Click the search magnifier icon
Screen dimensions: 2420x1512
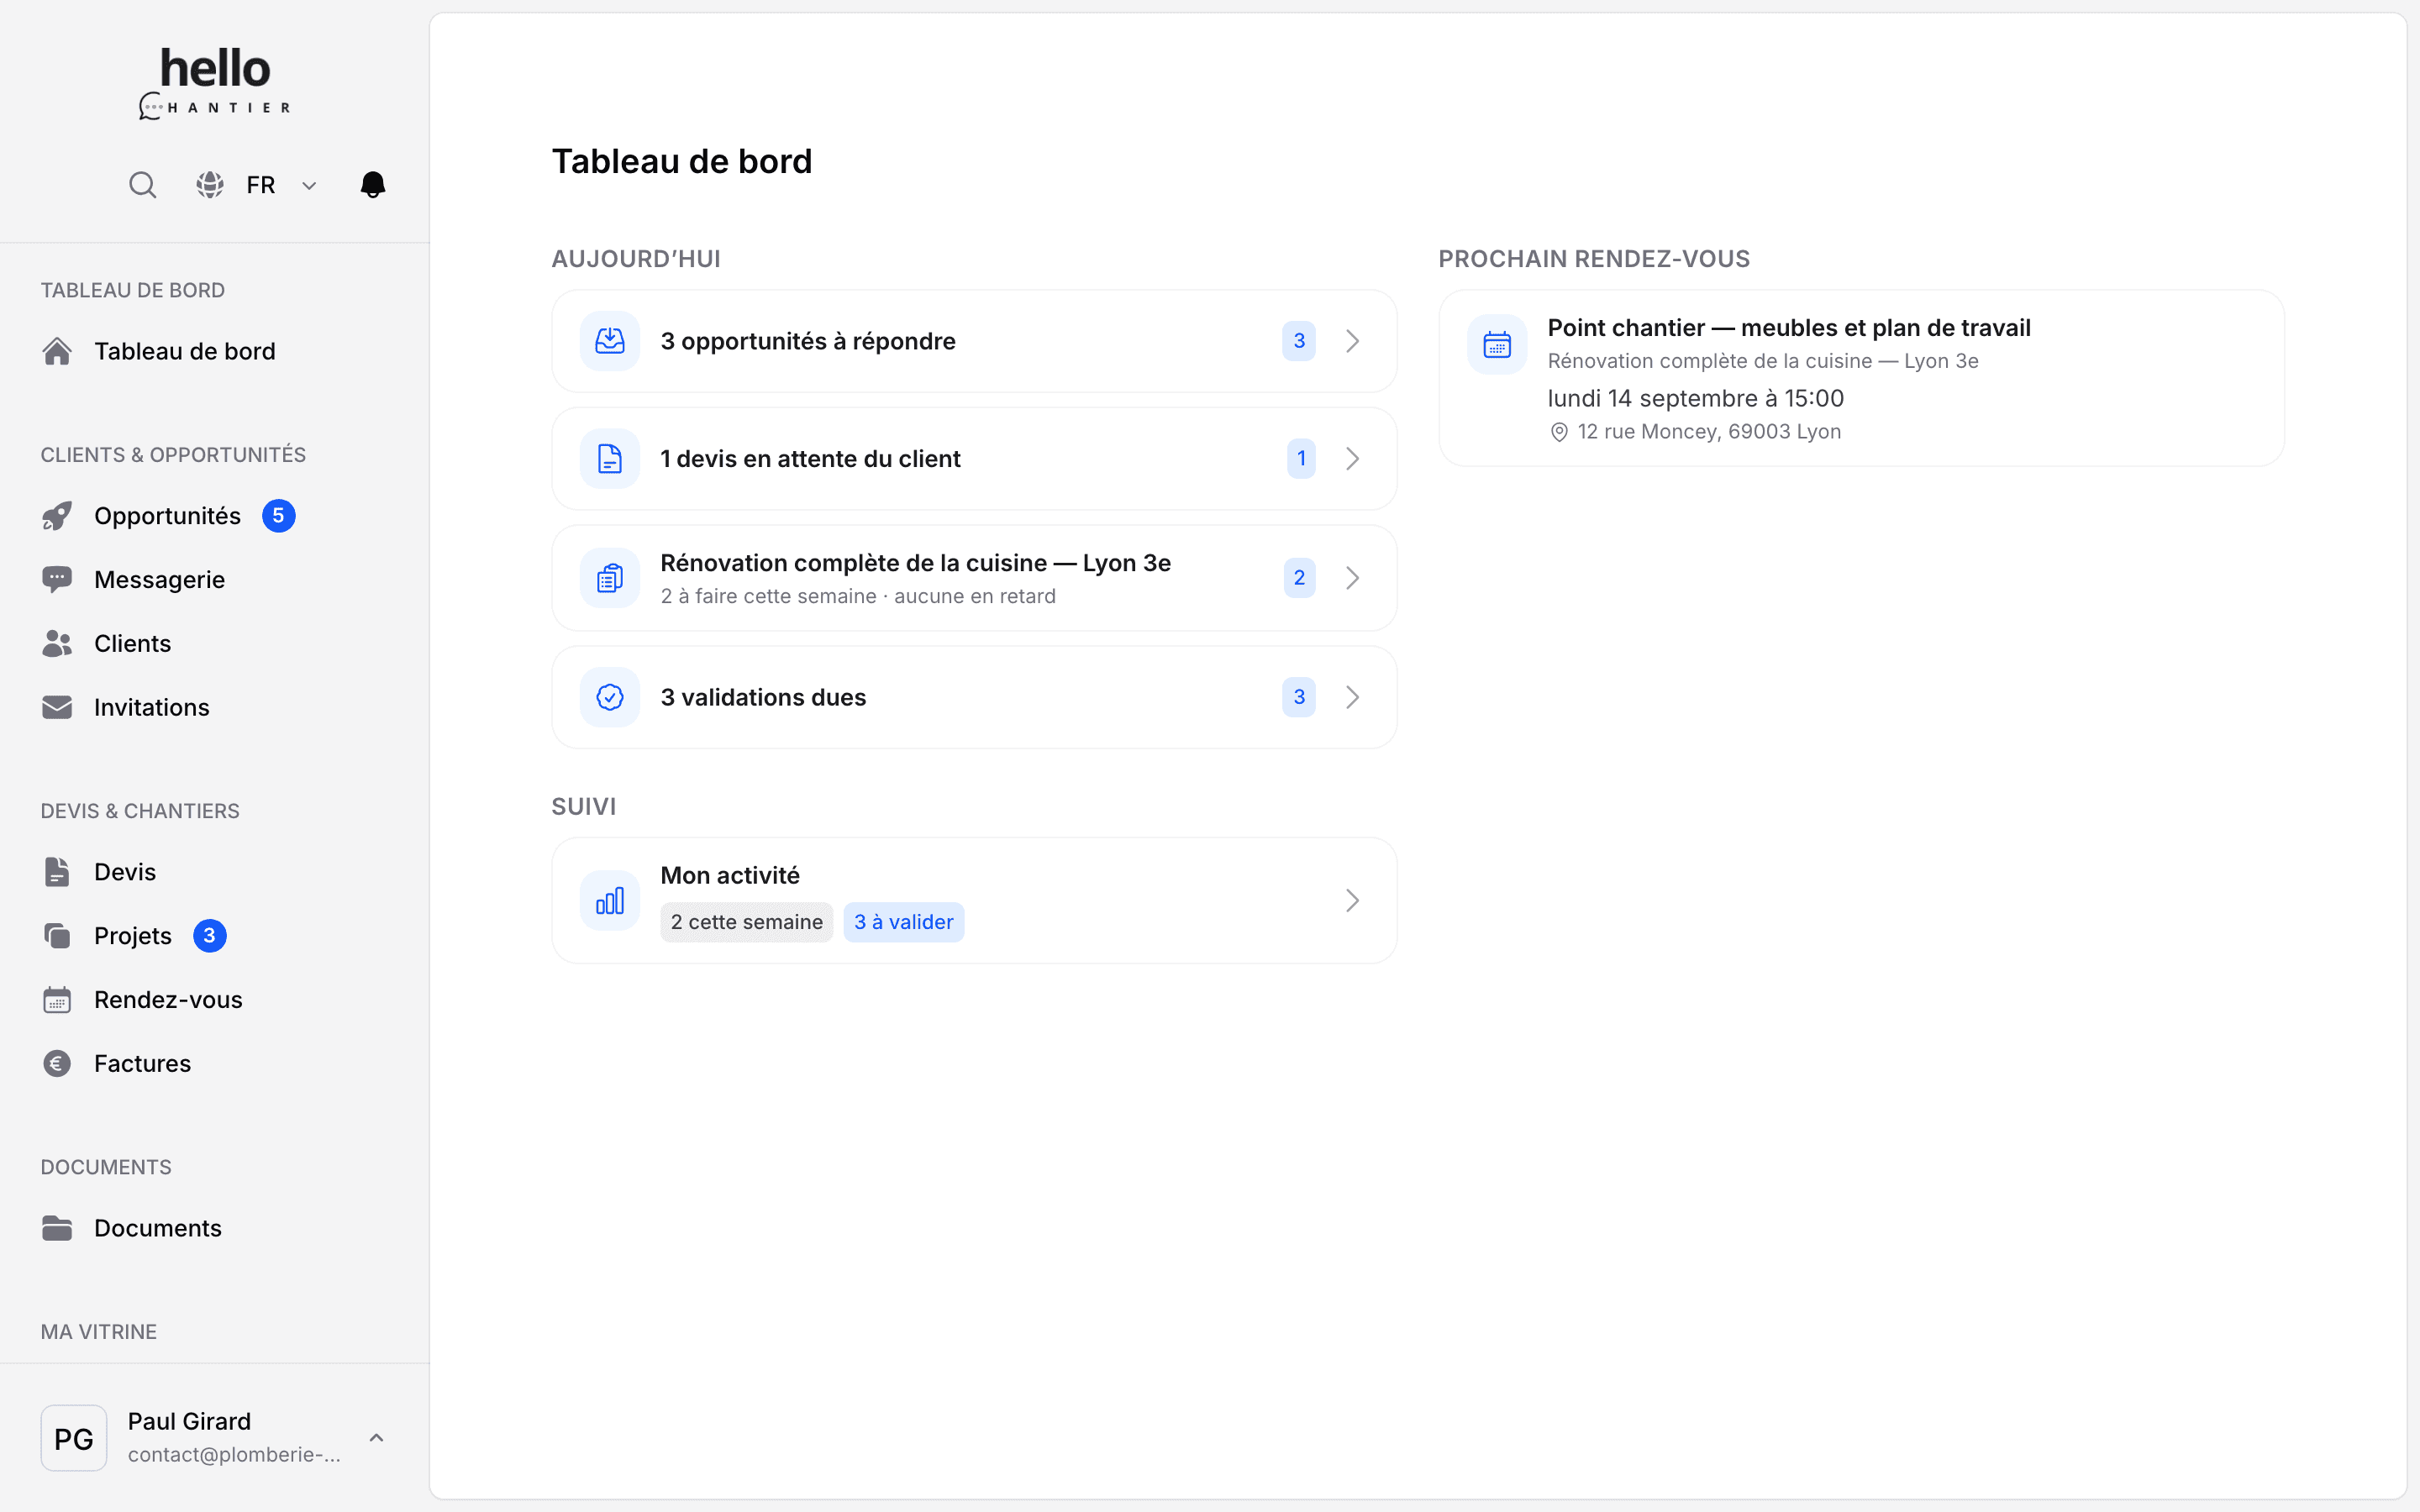(x=142, y=185)
